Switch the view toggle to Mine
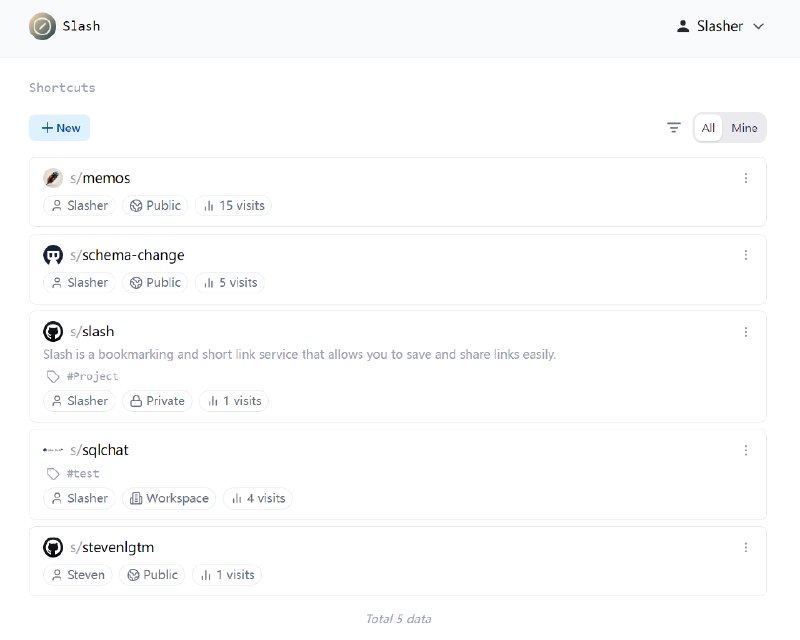The height and width of the screenshot is (640, 800). (744, 128)
